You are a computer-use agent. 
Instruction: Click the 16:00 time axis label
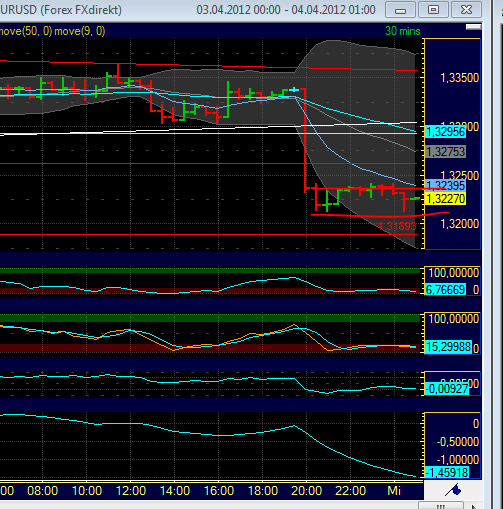[219, 491]
